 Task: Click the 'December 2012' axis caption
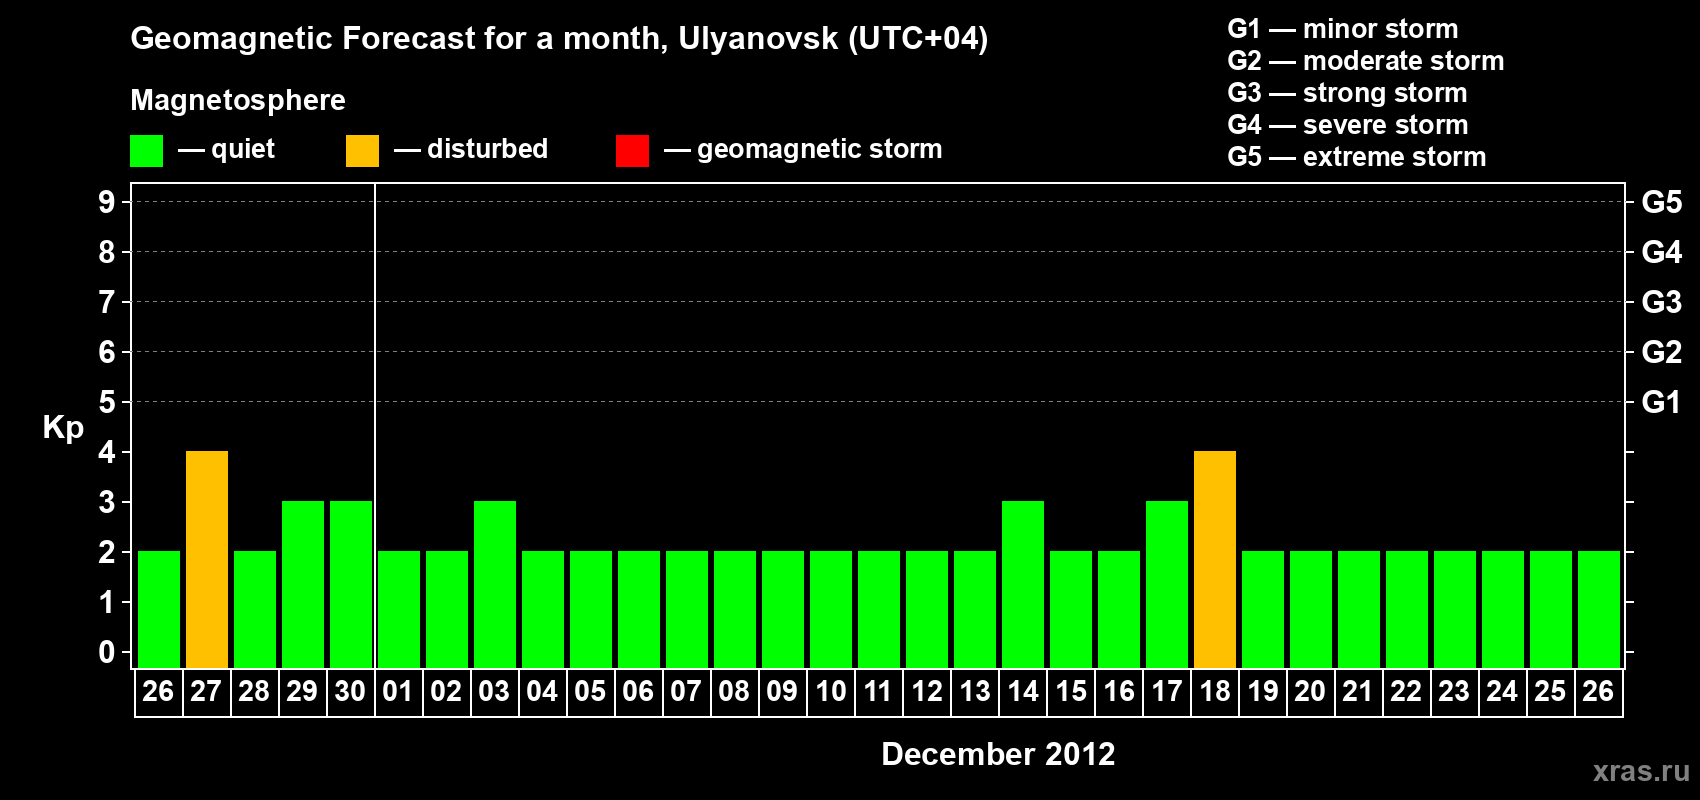998,754
